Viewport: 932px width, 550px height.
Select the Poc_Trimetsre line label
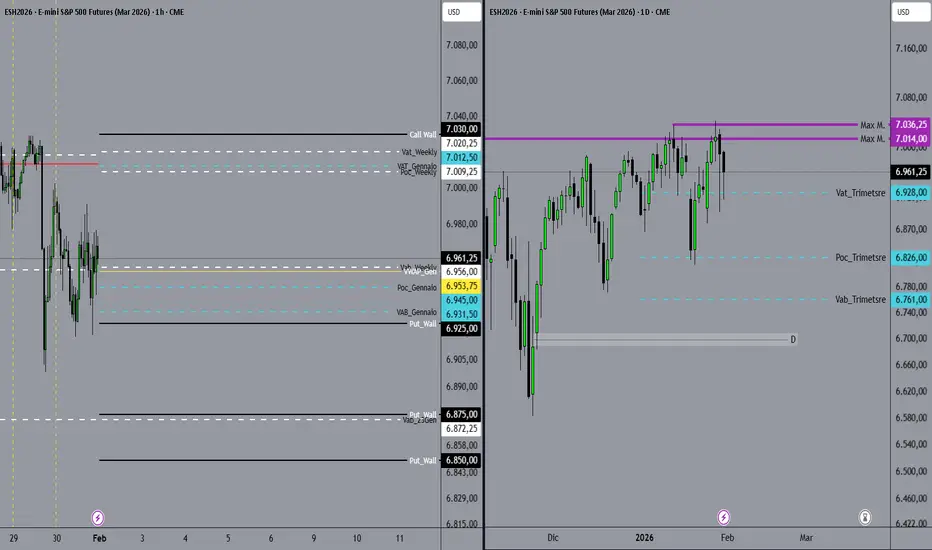860,257
